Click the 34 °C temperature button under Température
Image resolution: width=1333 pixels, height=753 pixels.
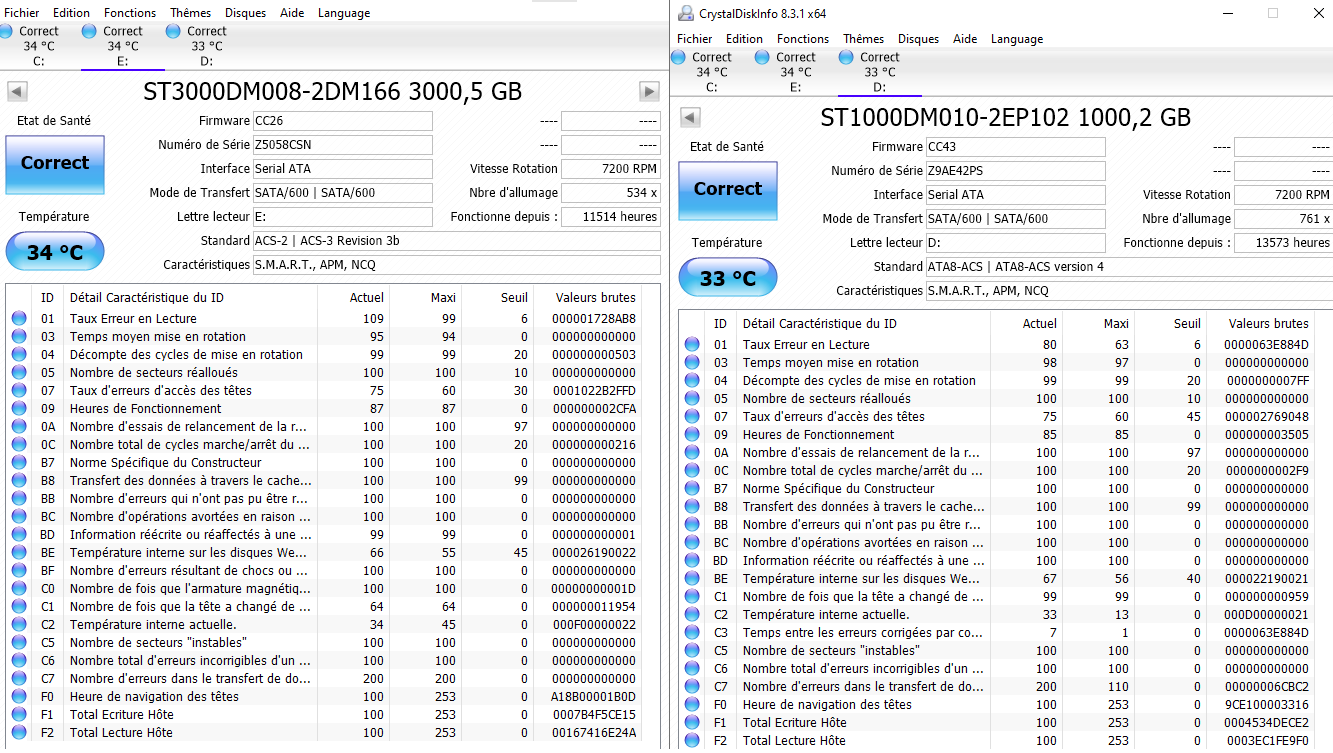(x=55, y=252)
